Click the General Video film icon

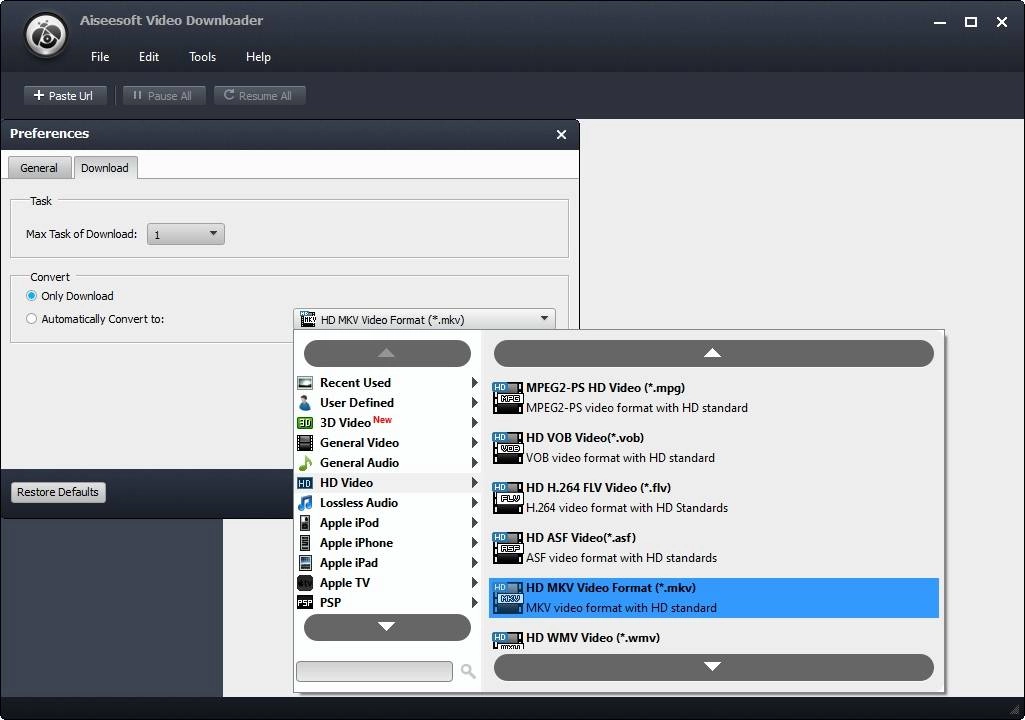(x=305, y=443)
